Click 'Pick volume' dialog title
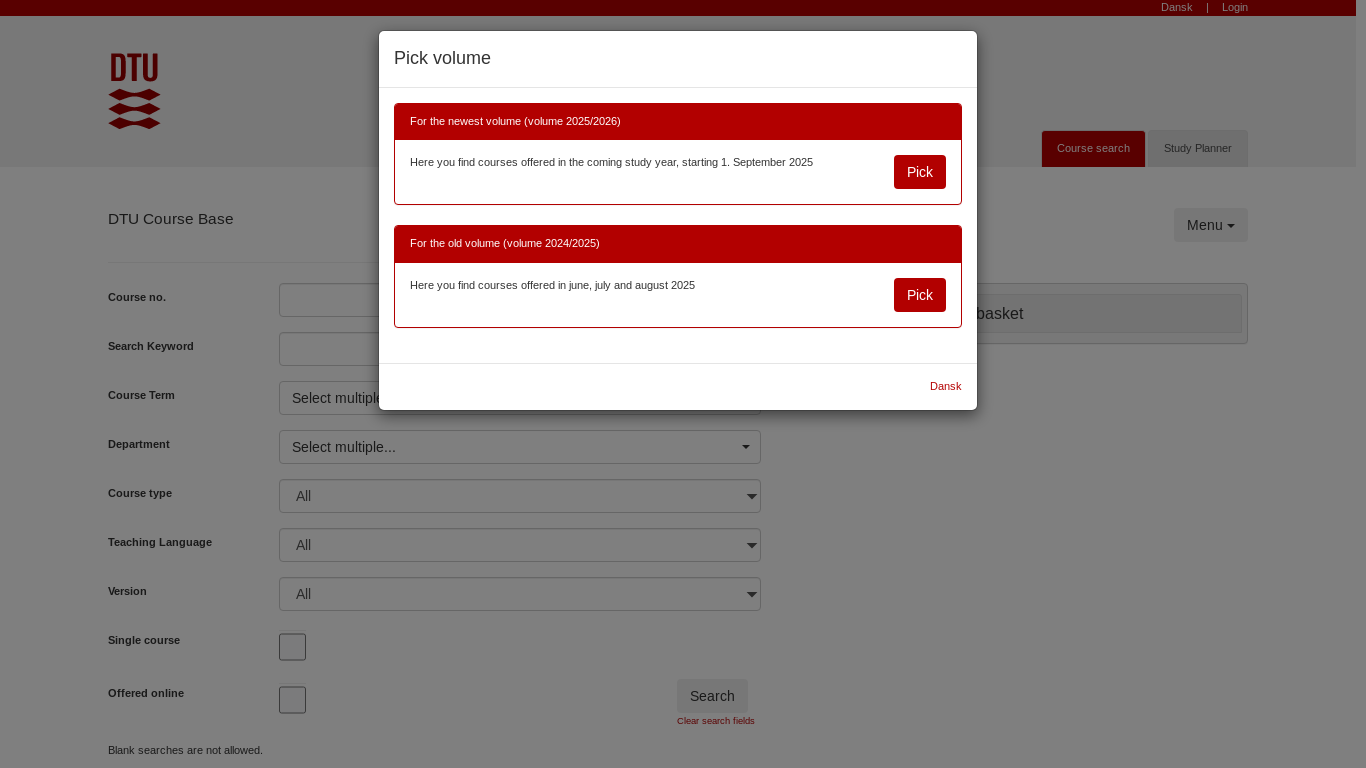 click(442, 58)
